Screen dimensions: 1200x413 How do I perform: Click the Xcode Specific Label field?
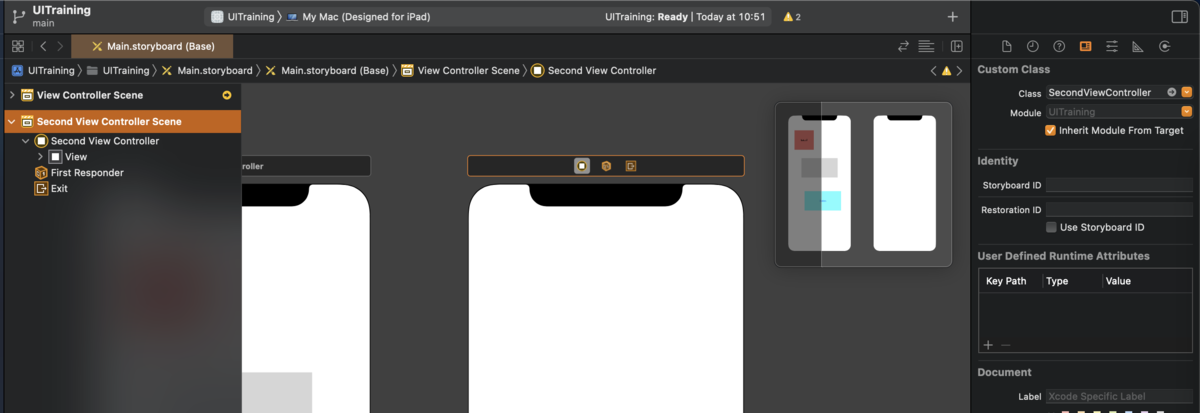(1119, 397)
